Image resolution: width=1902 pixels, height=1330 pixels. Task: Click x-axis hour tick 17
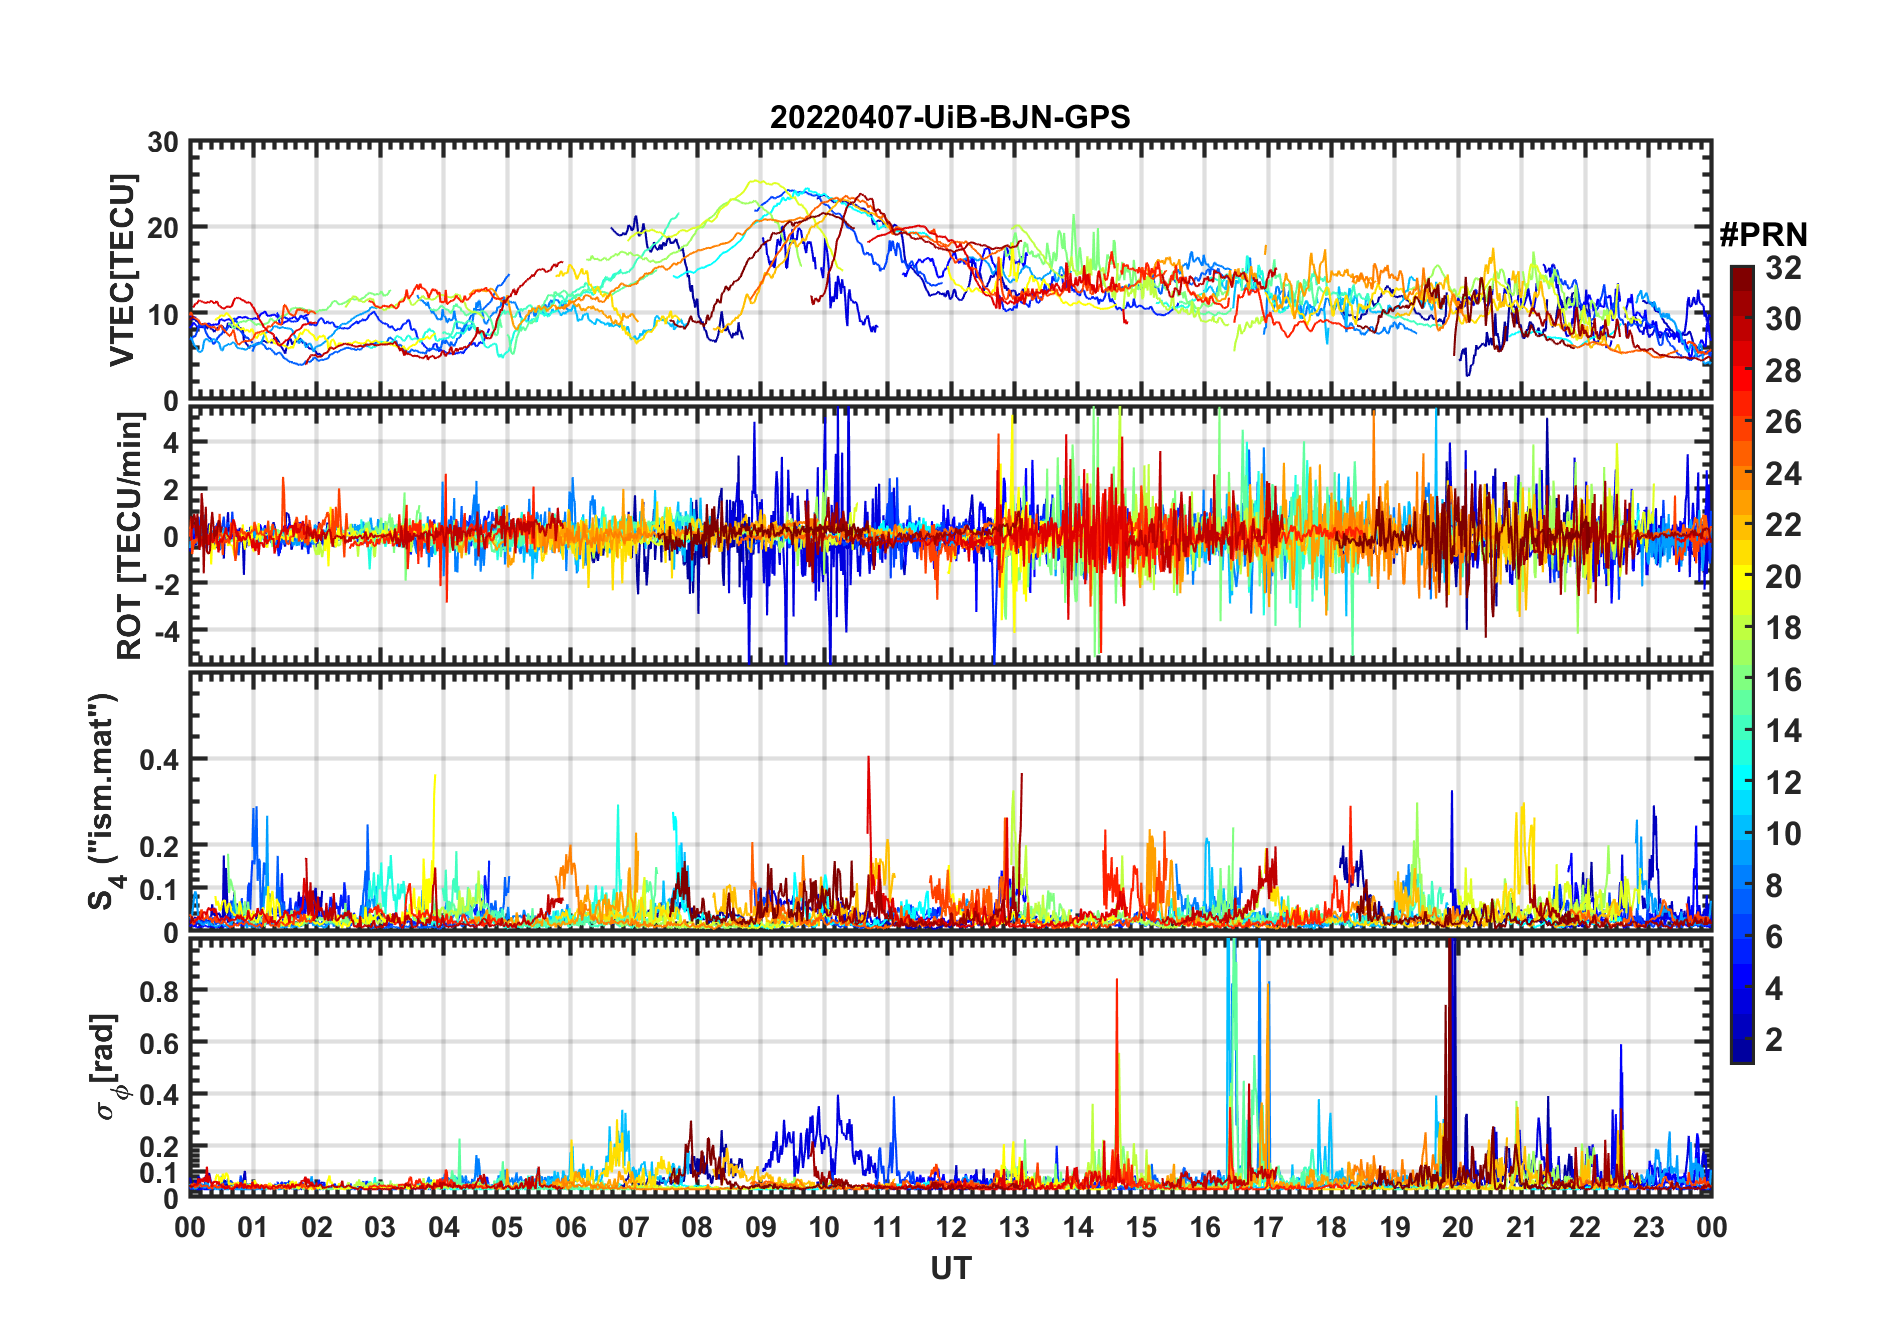click(x=1268, y=1227)
